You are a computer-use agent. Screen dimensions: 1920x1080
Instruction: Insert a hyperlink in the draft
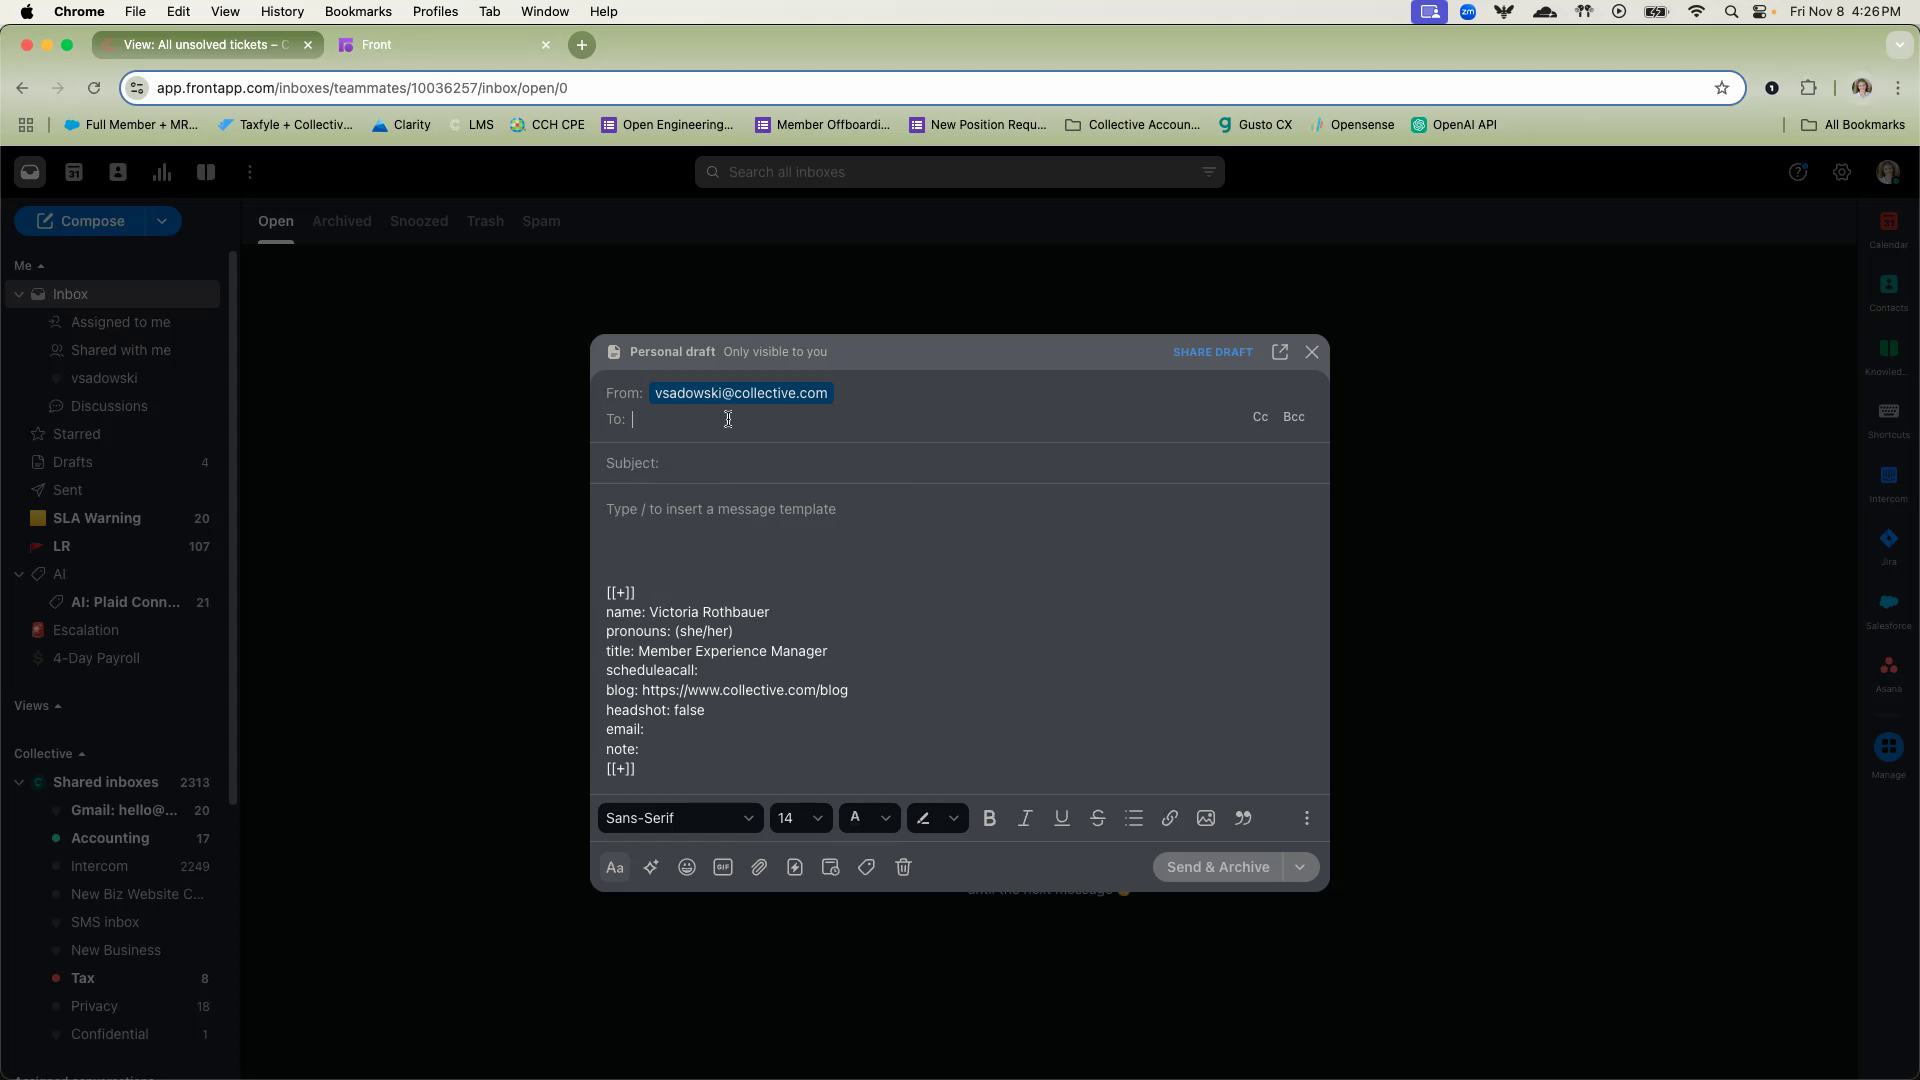click(x=1169, y=819)
